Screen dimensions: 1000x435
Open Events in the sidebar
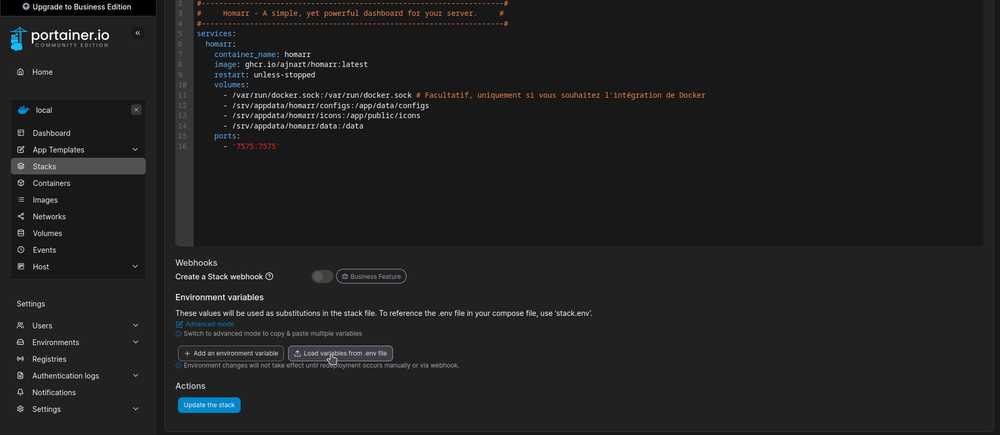tap(78, 250)
